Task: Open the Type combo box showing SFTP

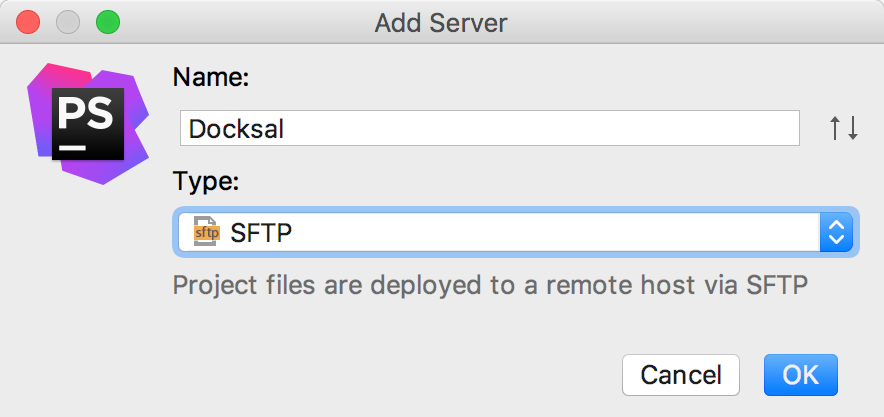Action: (x=515, y=233)
